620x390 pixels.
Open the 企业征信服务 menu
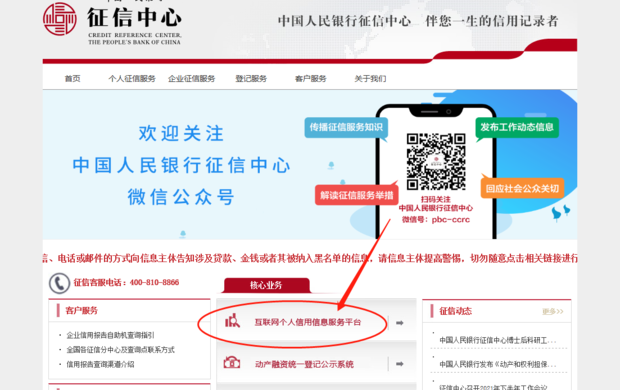click(191, 79)
